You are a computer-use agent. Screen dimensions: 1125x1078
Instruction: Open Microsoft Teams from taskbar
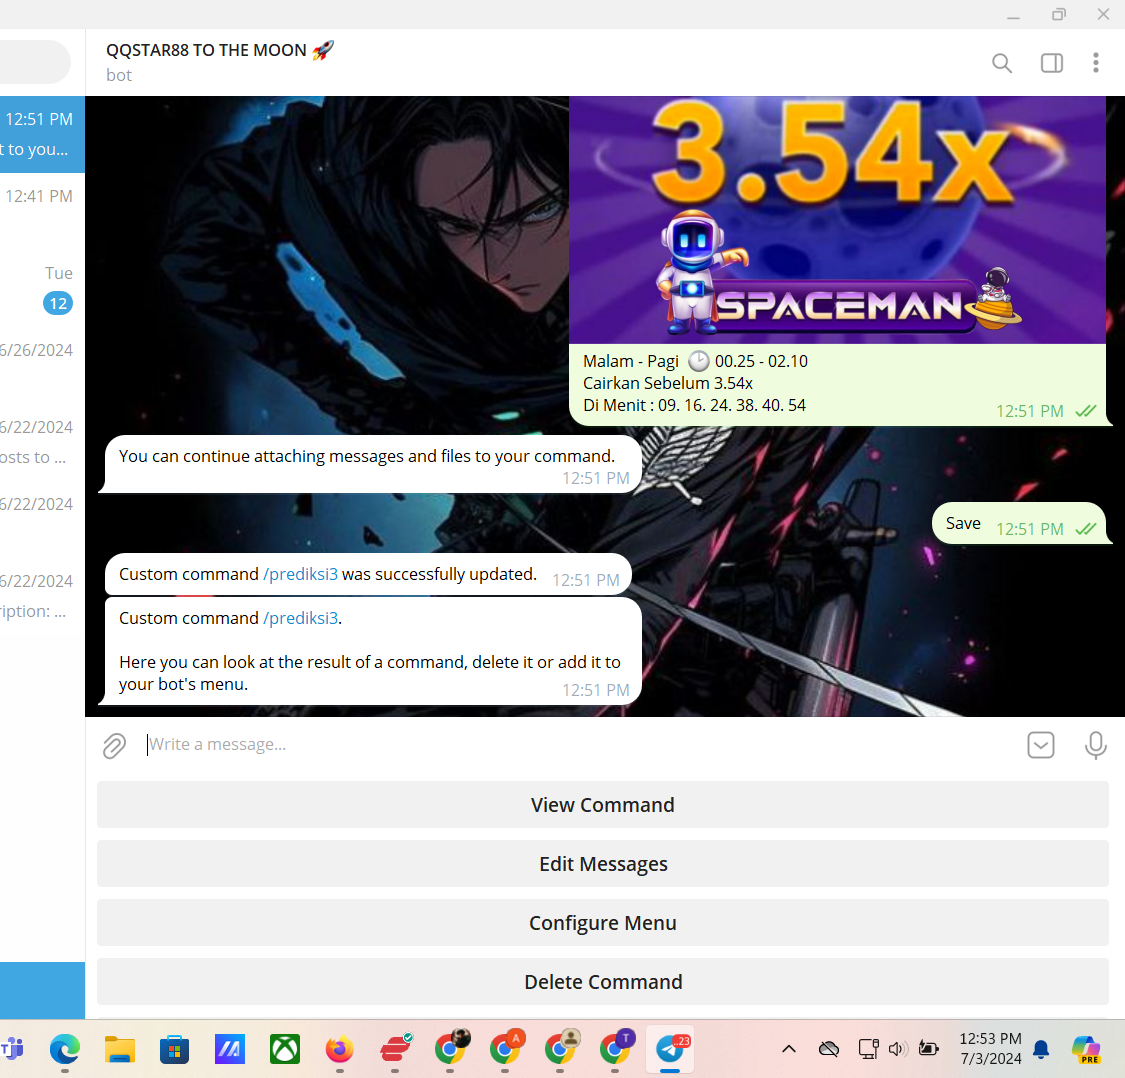(11, 1049)
